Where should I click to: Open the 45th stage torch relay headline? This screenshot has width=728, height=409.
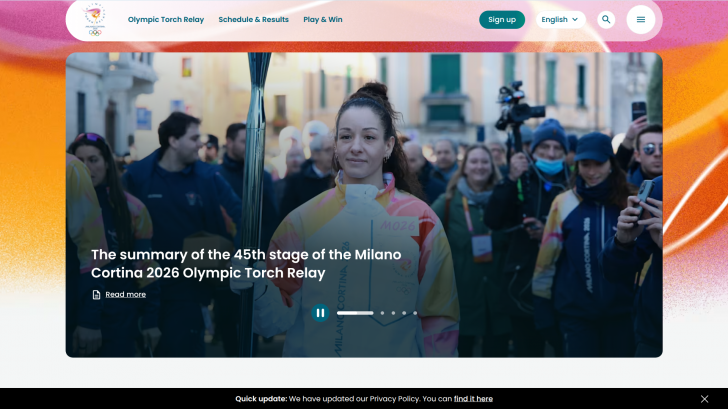(x=246, y=264)
